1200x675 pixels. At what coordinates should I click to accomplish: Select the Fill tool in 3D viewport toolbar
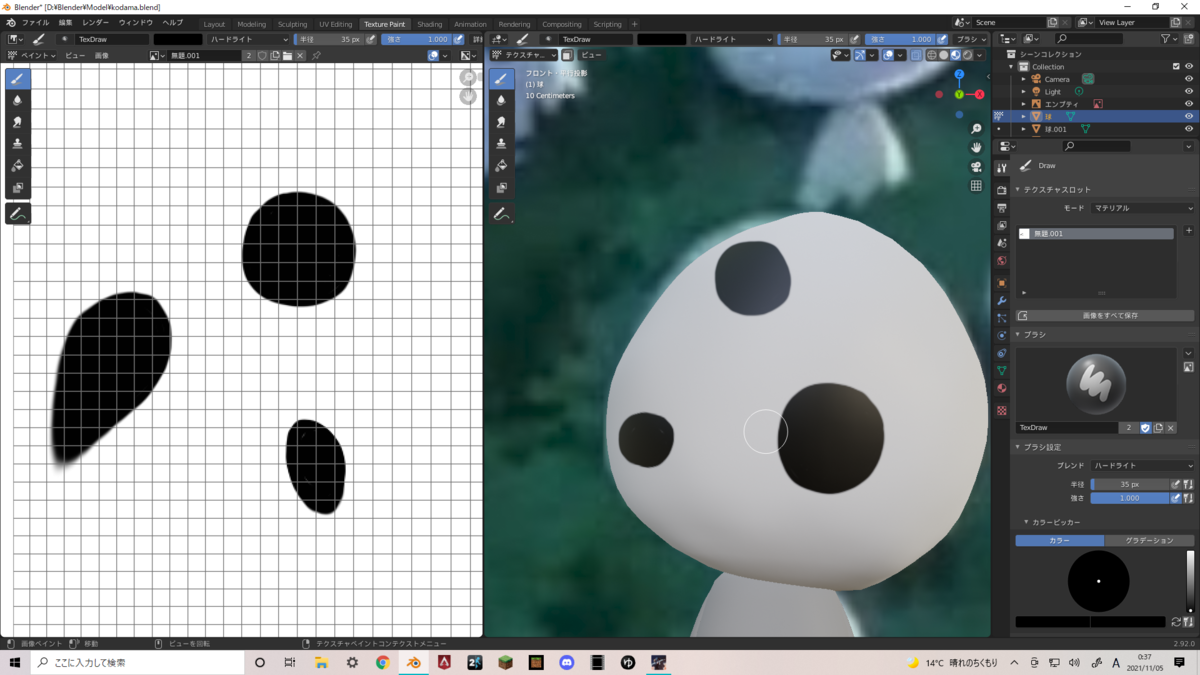pyautogui.click(x=502, y=166)
